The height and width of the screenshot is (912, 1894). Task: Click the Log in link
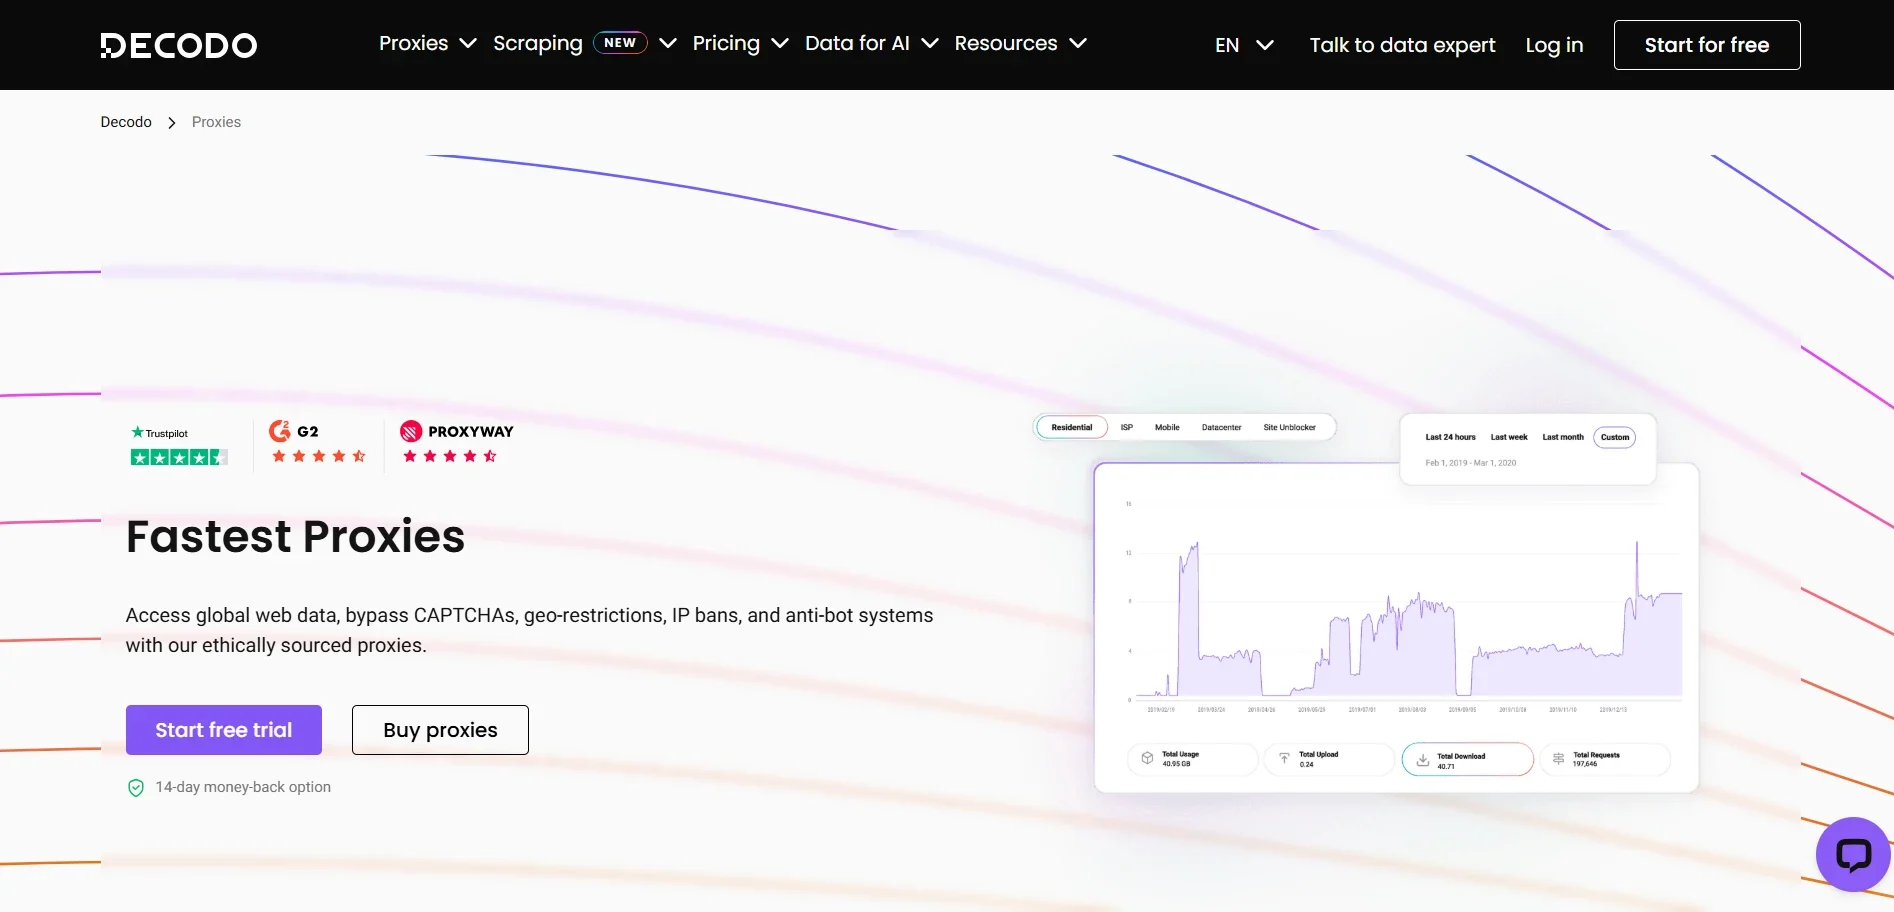1554,45
